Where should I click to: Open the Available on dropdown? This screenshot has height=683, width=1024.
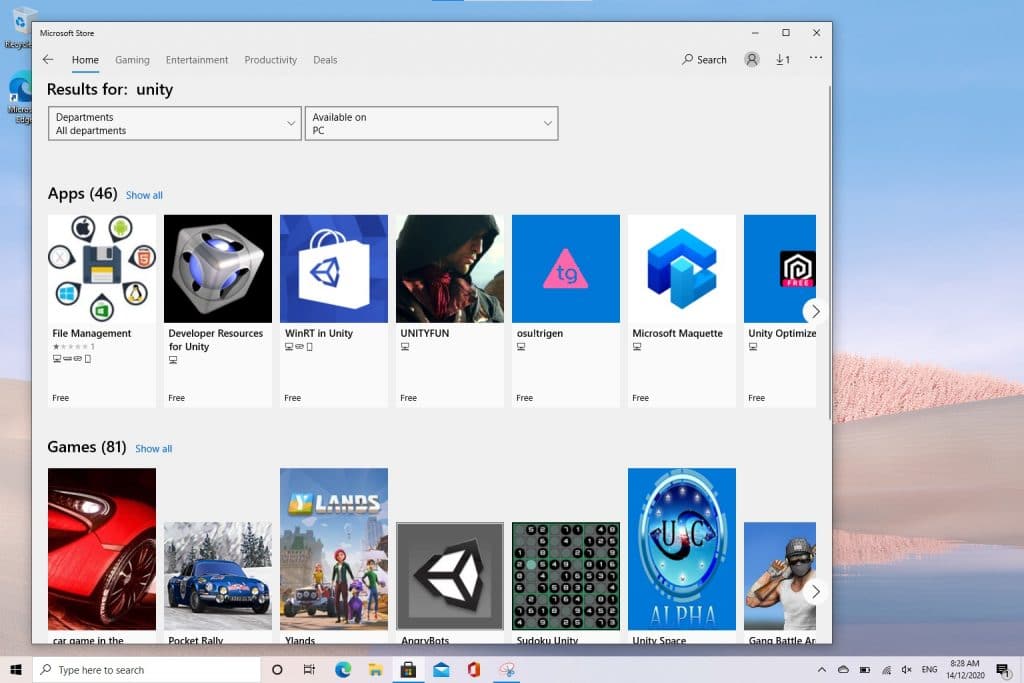[x=430, y=122]
